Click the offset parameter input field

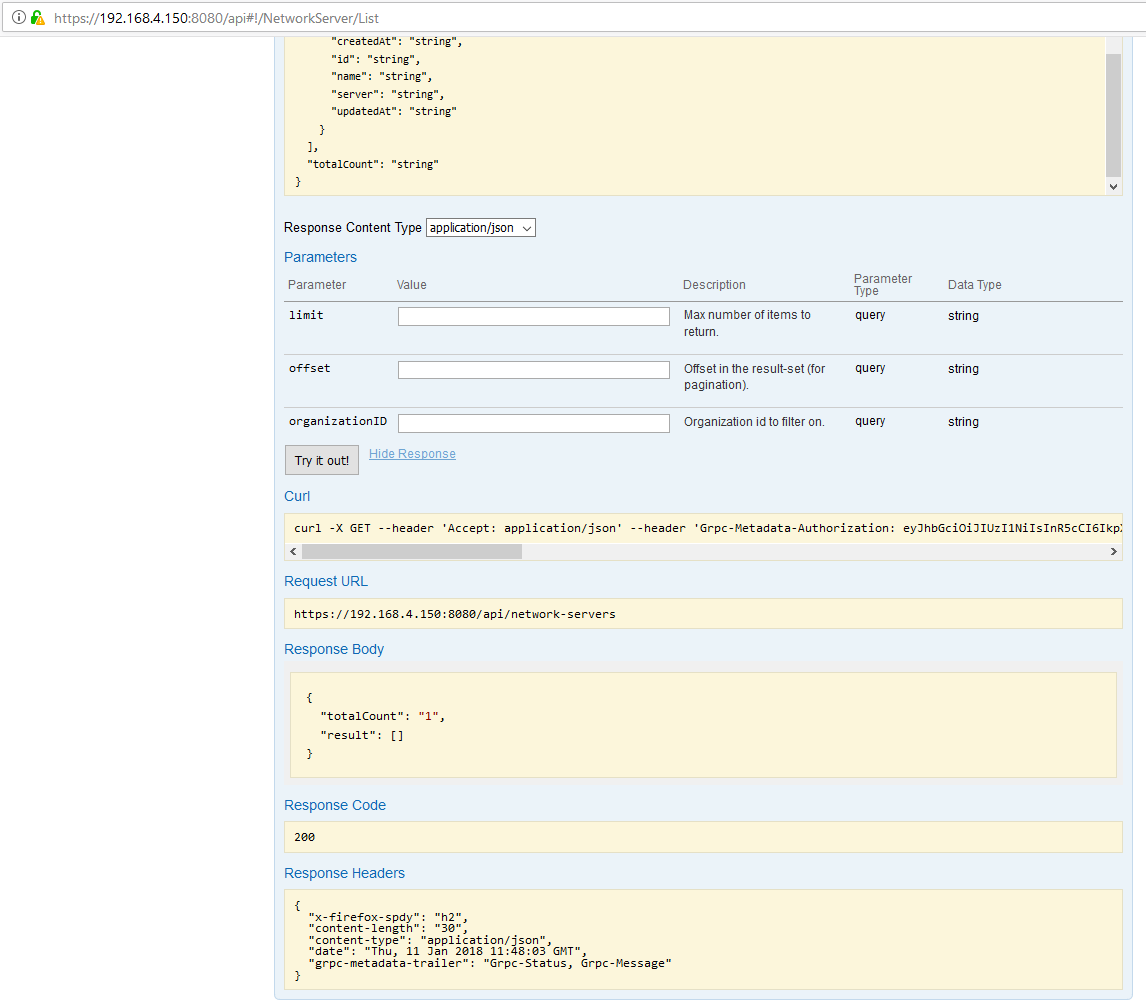tap(534, 370)
